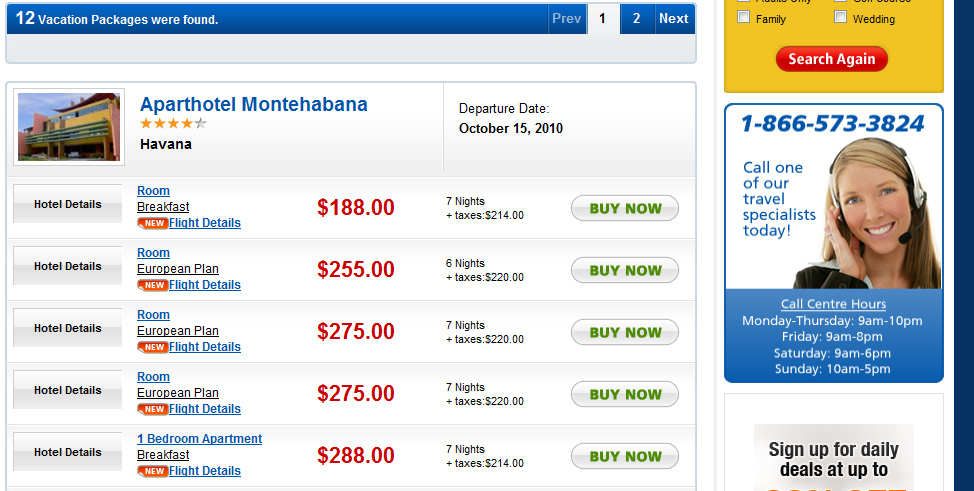Image resolution: width=974 pixels, height=491 pixels.
Task: Open Hotel Details for the $255.00 package
Action: [x=67, y=266]
